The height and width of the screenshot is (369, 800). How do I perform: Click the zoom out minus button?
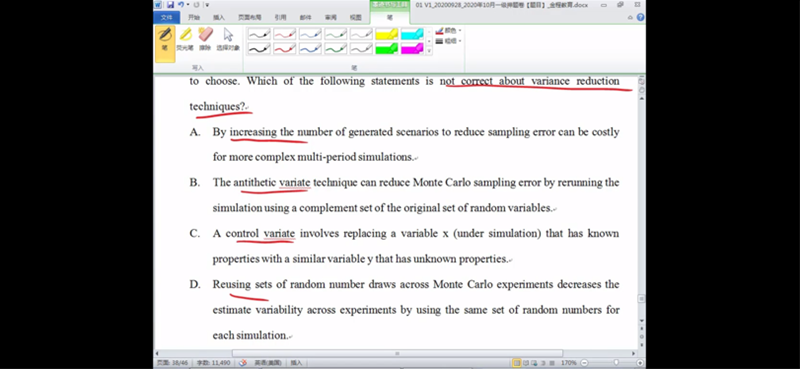pos(585,363)
